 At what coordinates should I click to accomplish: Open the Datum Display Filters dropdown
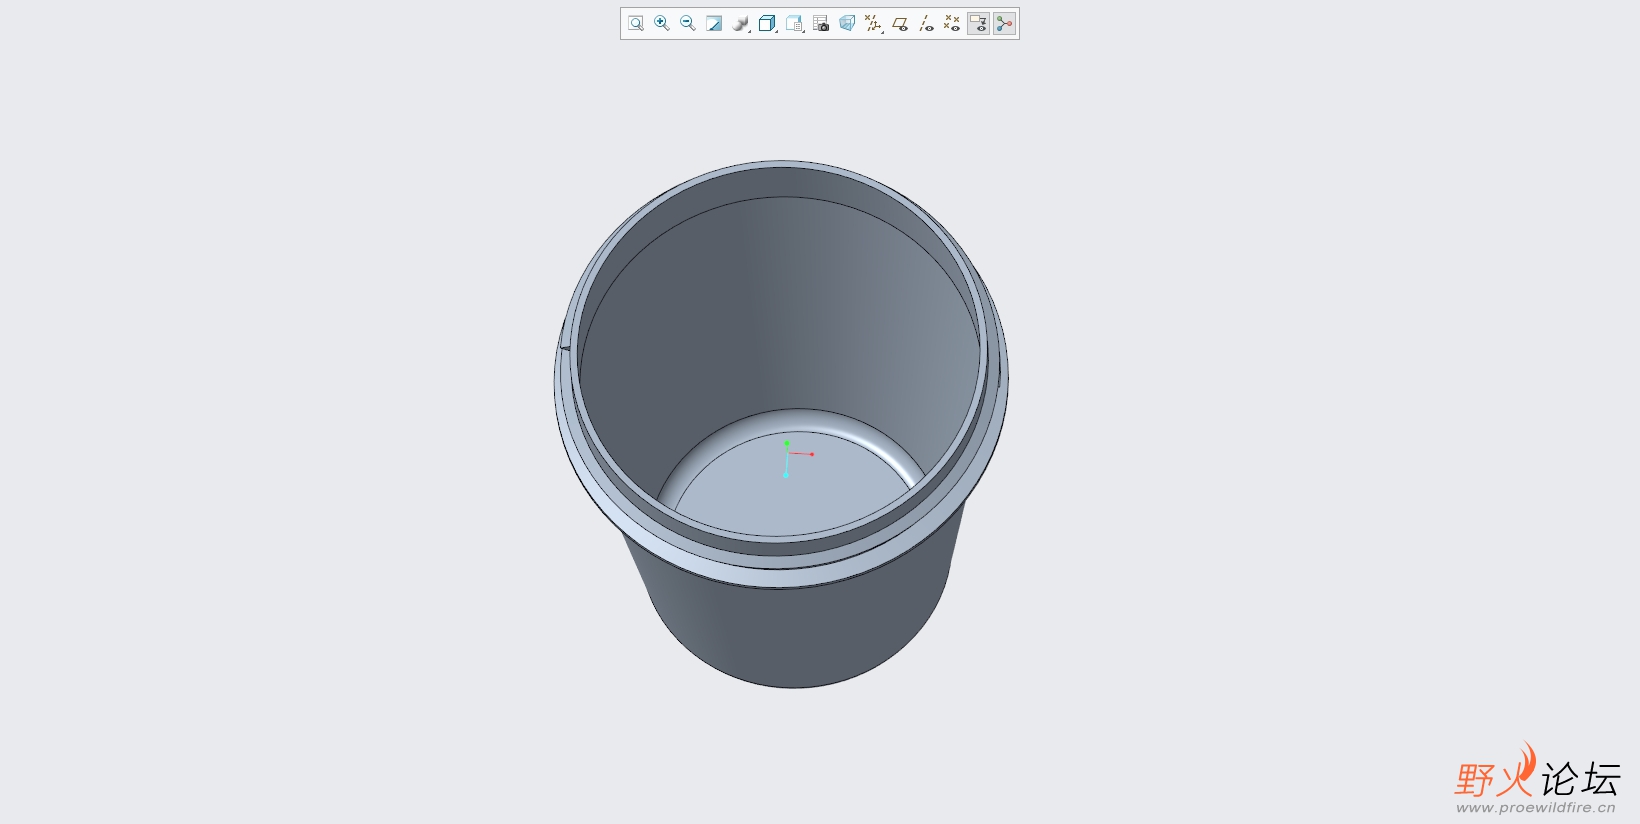coord(873,23)
